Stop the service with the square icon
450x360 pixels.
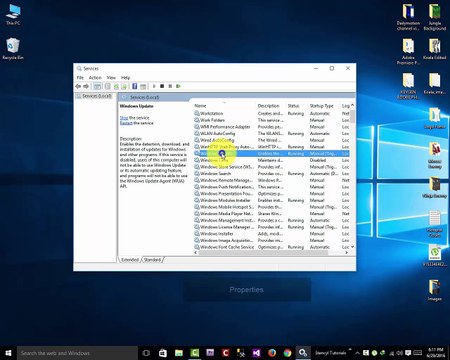162,86
